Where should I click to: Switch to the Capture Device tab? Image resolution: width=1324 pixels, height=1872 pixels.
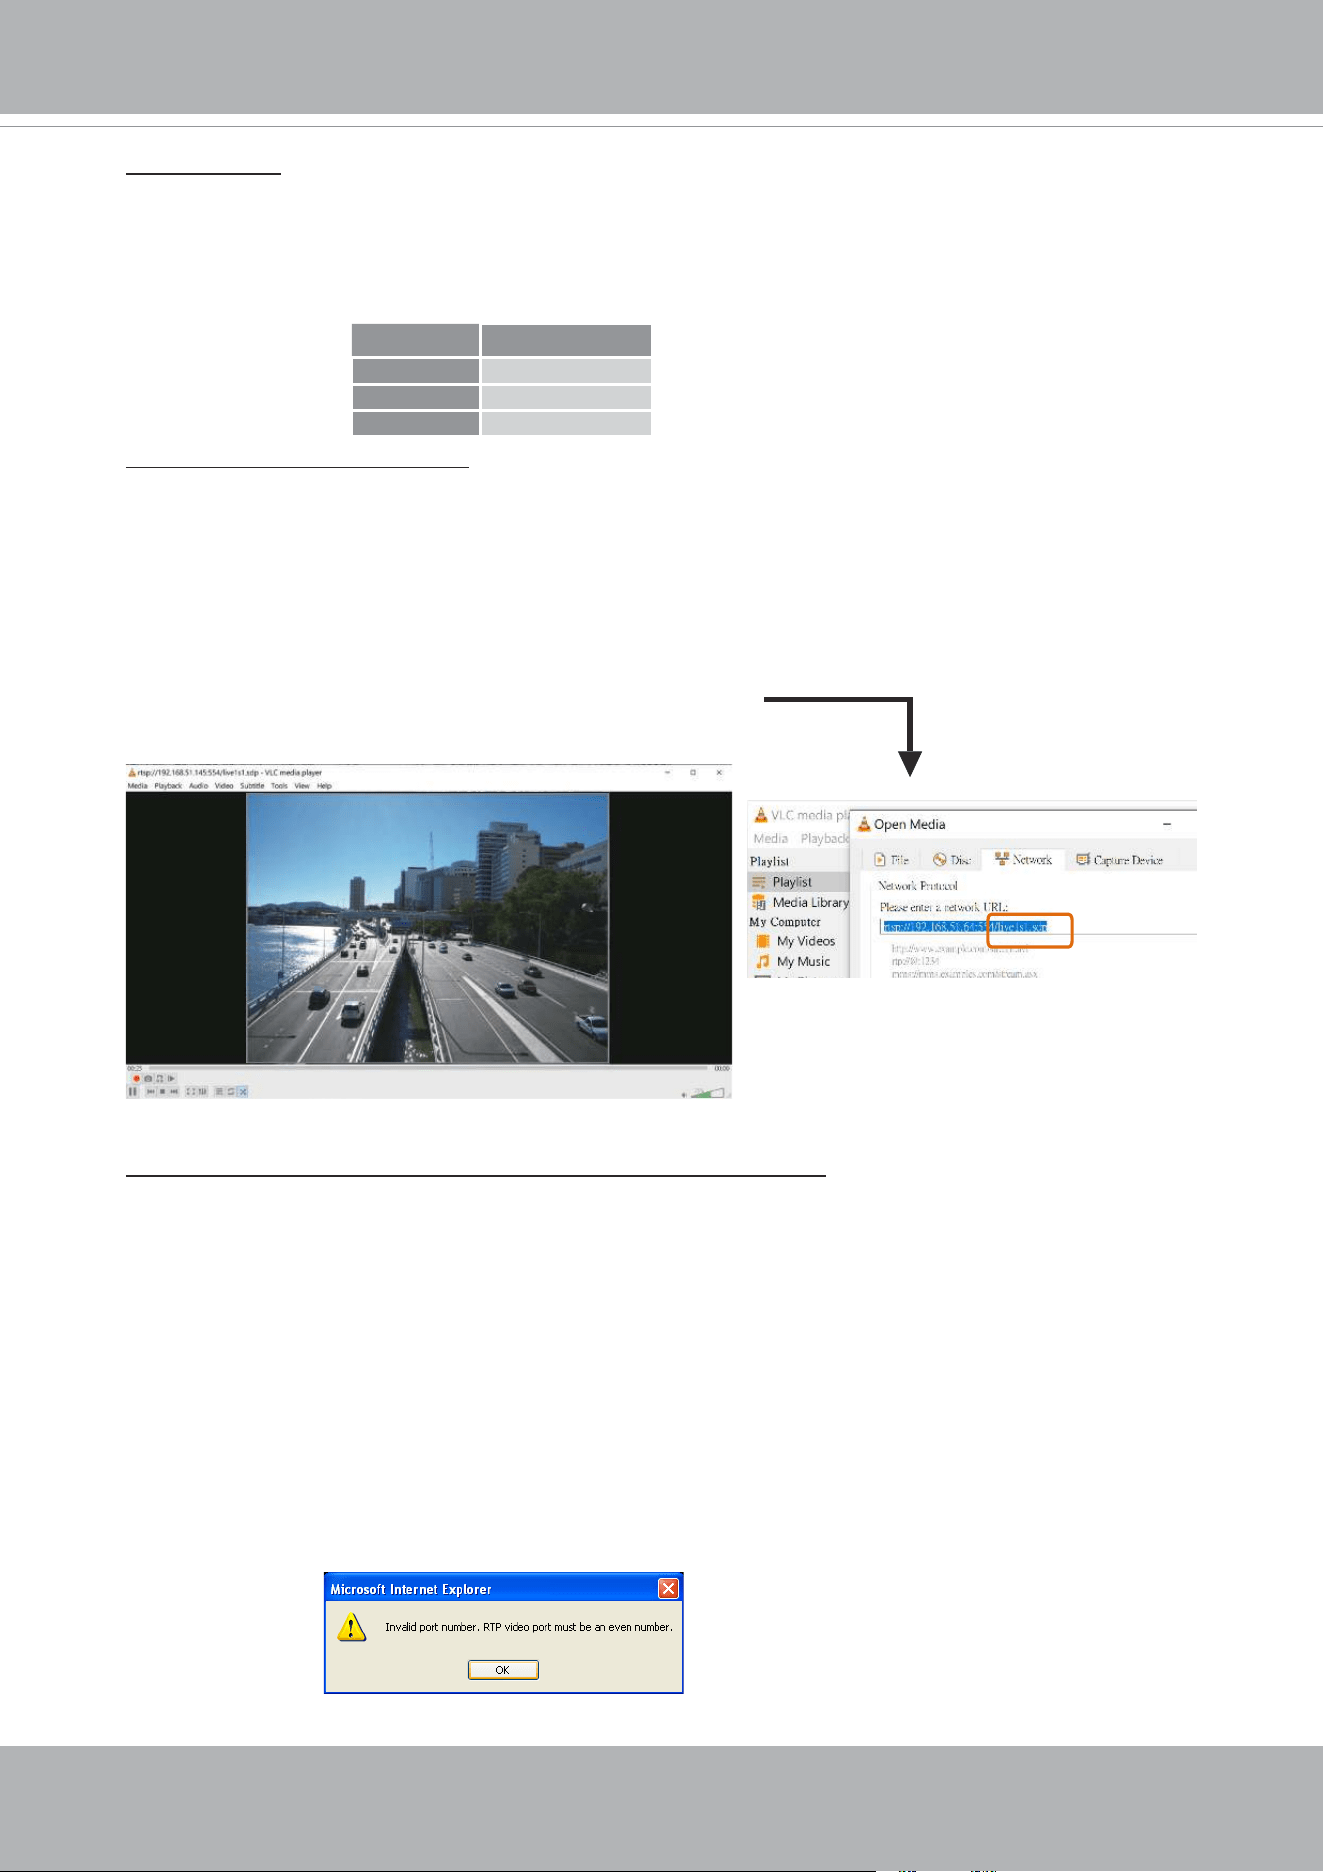tap(1119, 860)
